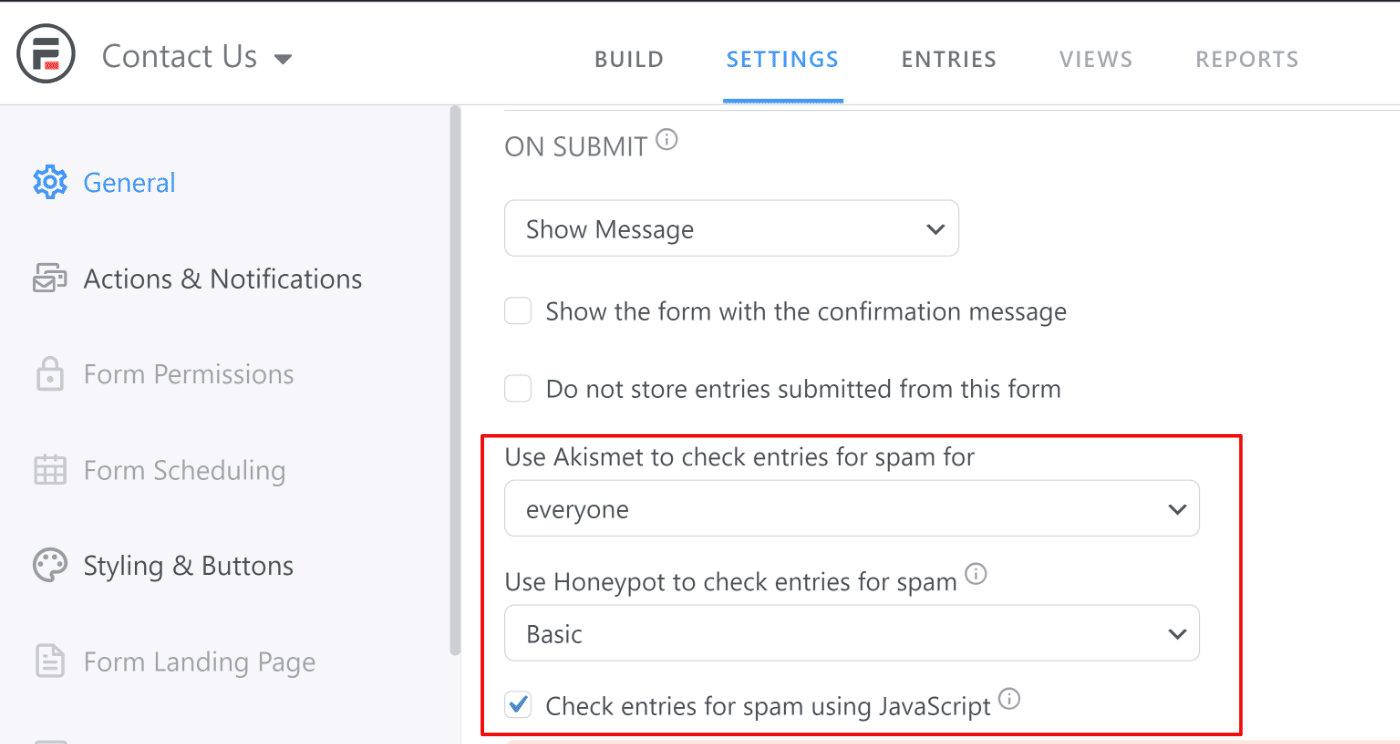The image size is (1400, 744).
Task: Enable showing form with confirmation message
Action: point(518,311)
